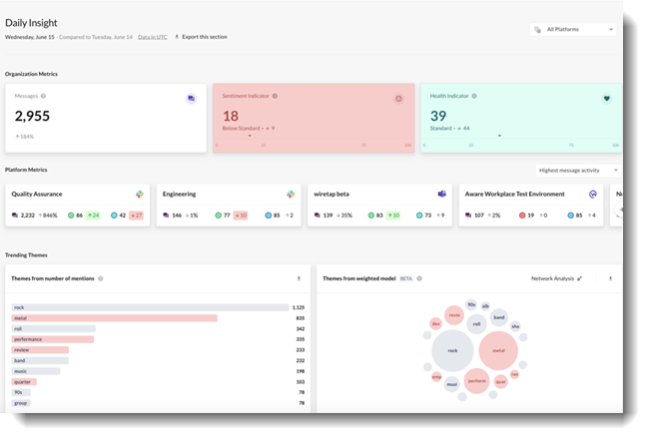The image size is (650, 440).
Task: Click the large 'rock' bubble in weighted model
Action: [452, 352]
